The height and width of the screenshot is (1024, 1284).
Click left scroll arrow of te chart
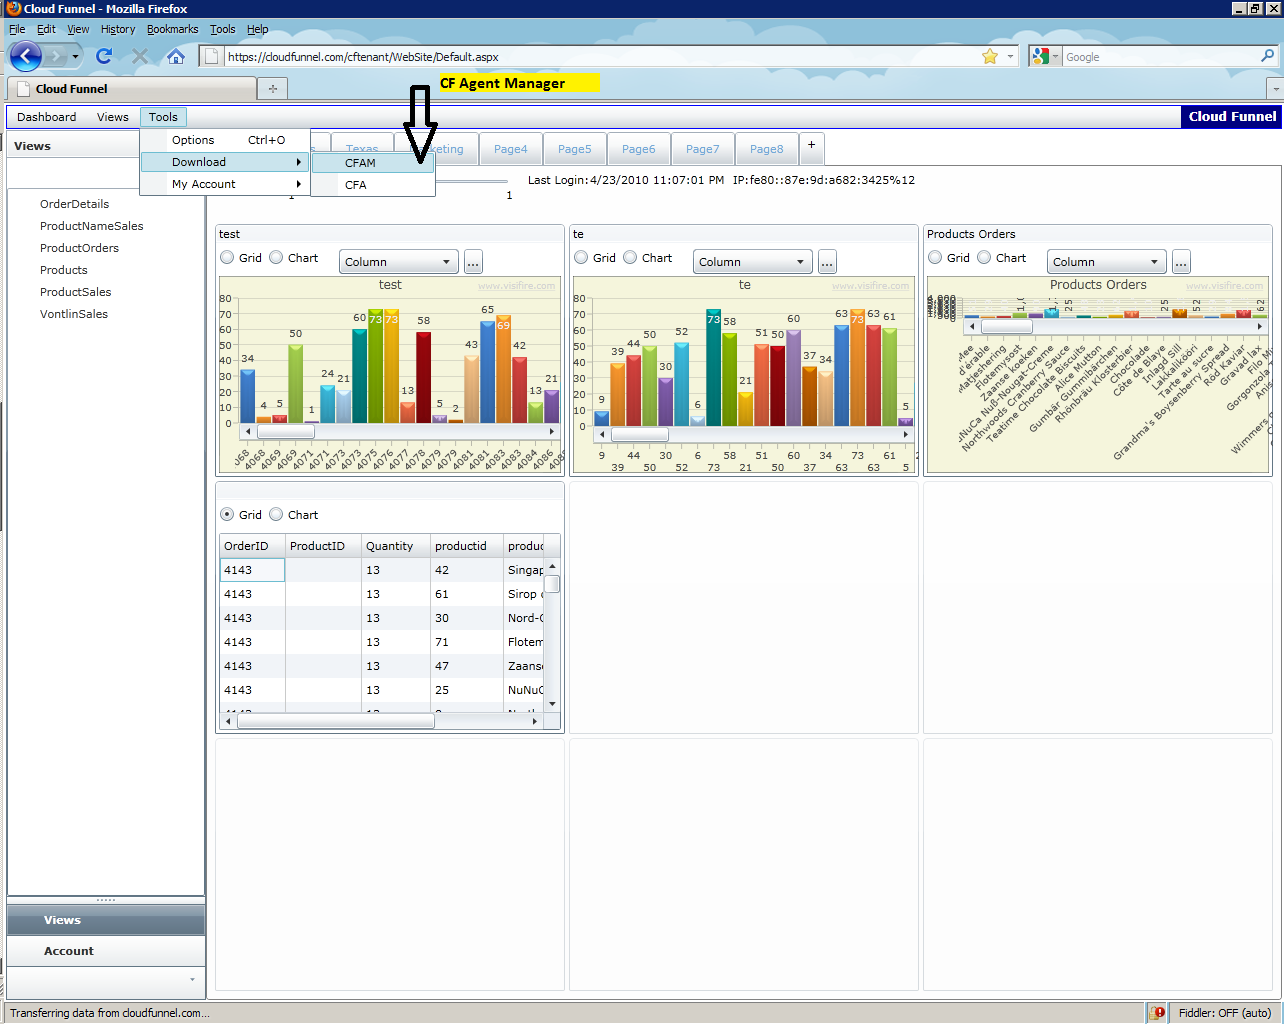(602, 434)
